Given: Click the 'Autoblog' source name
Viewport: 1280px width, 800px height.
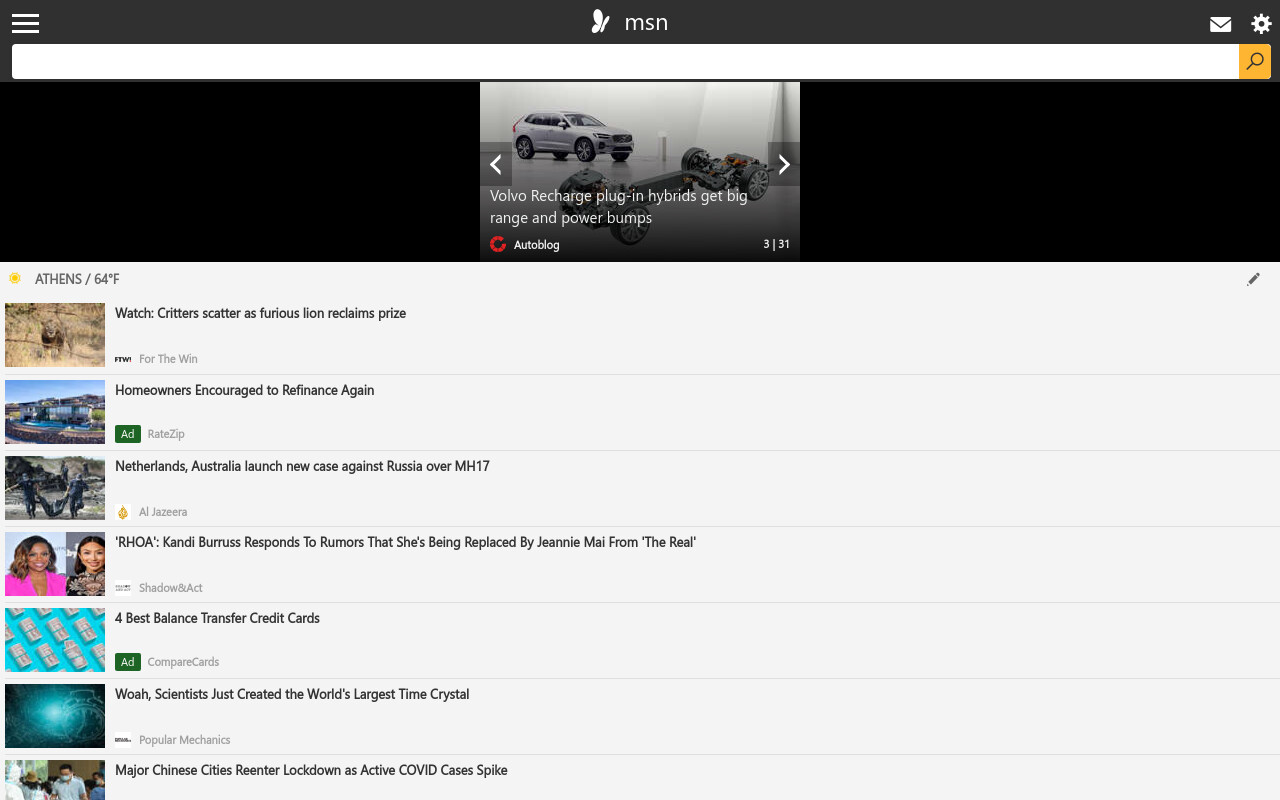Looking at the screenshot, I should coord(536,245).
